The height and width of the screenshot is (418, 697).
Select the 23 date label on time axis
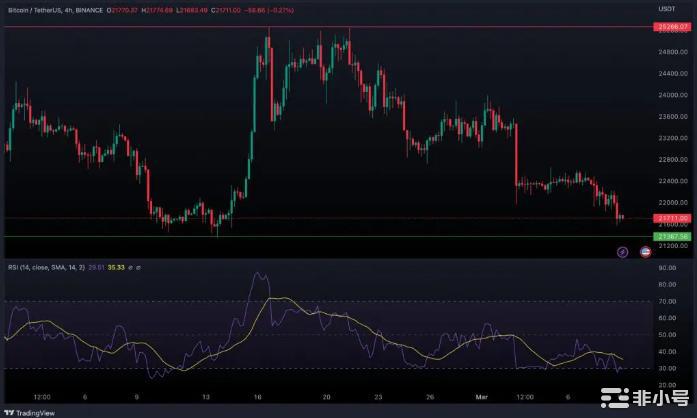(x=378, y=397)
